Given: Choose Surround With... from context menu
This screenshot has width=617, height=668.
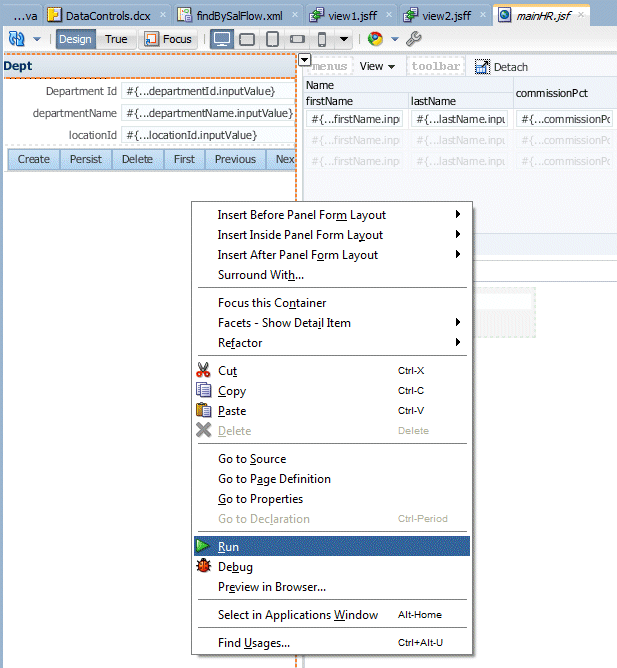Looking at the screenshot, I should coord(332,275).
